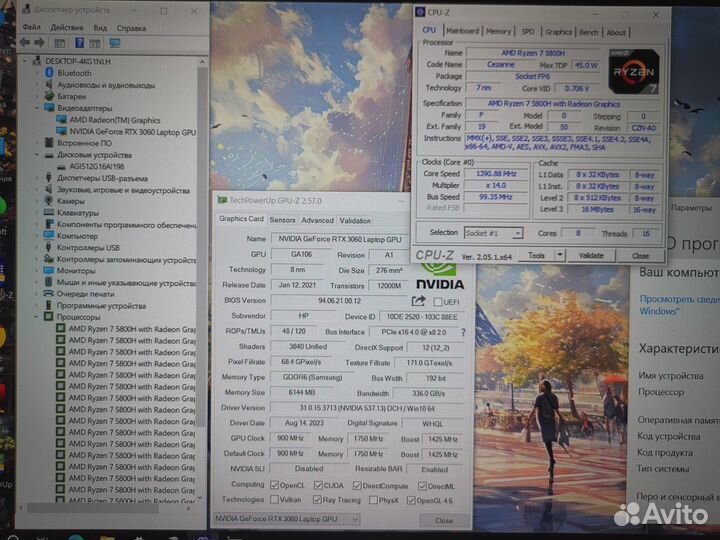This screenshot has height=540, width=720.
Task: Click the Close button in CPU-Z
Action: [x=640, y=256]
